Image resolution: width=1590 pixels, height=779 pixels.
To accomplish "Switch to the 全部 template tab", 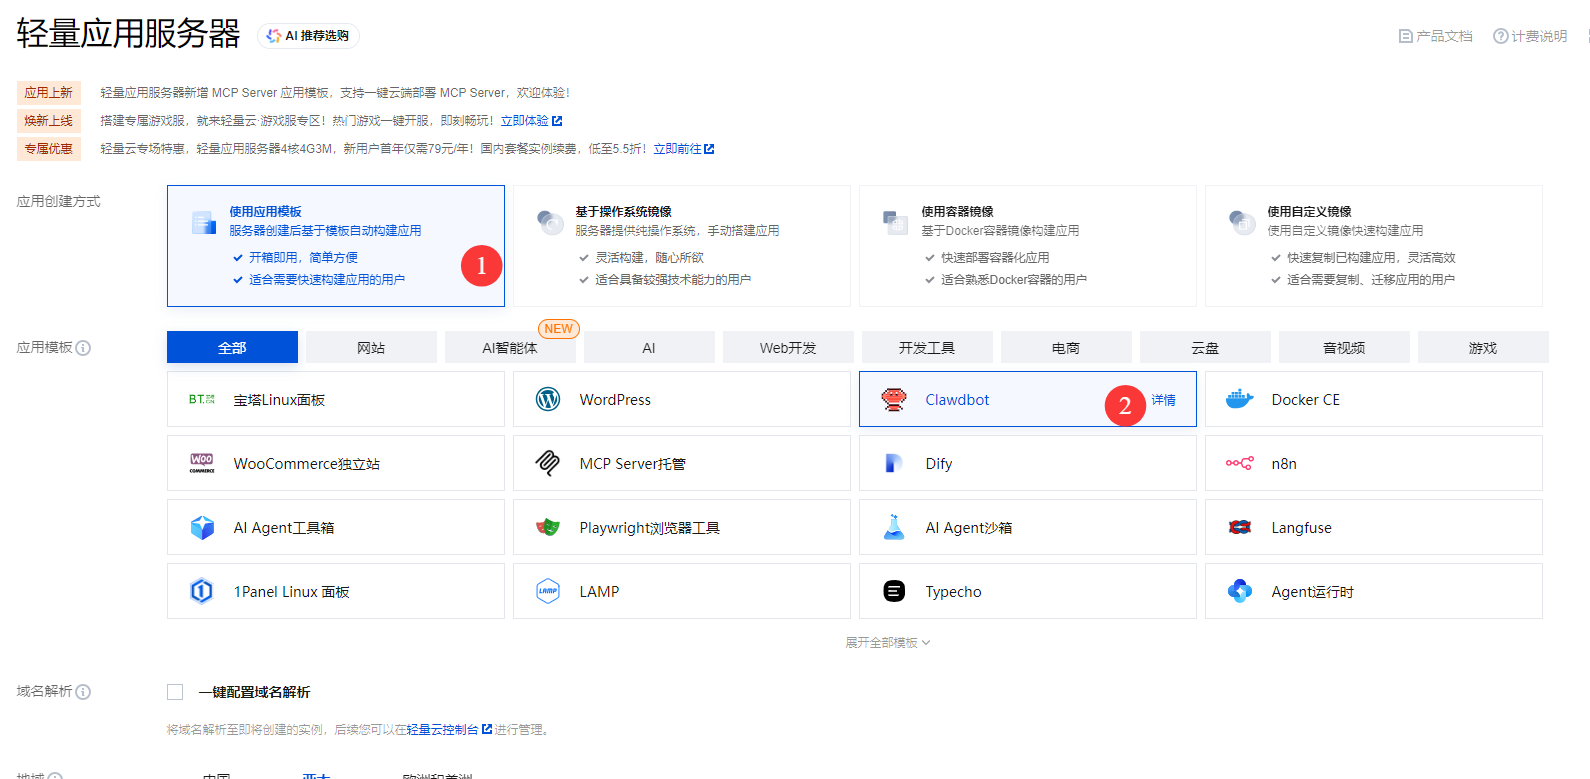I will [x=232, y=347].
